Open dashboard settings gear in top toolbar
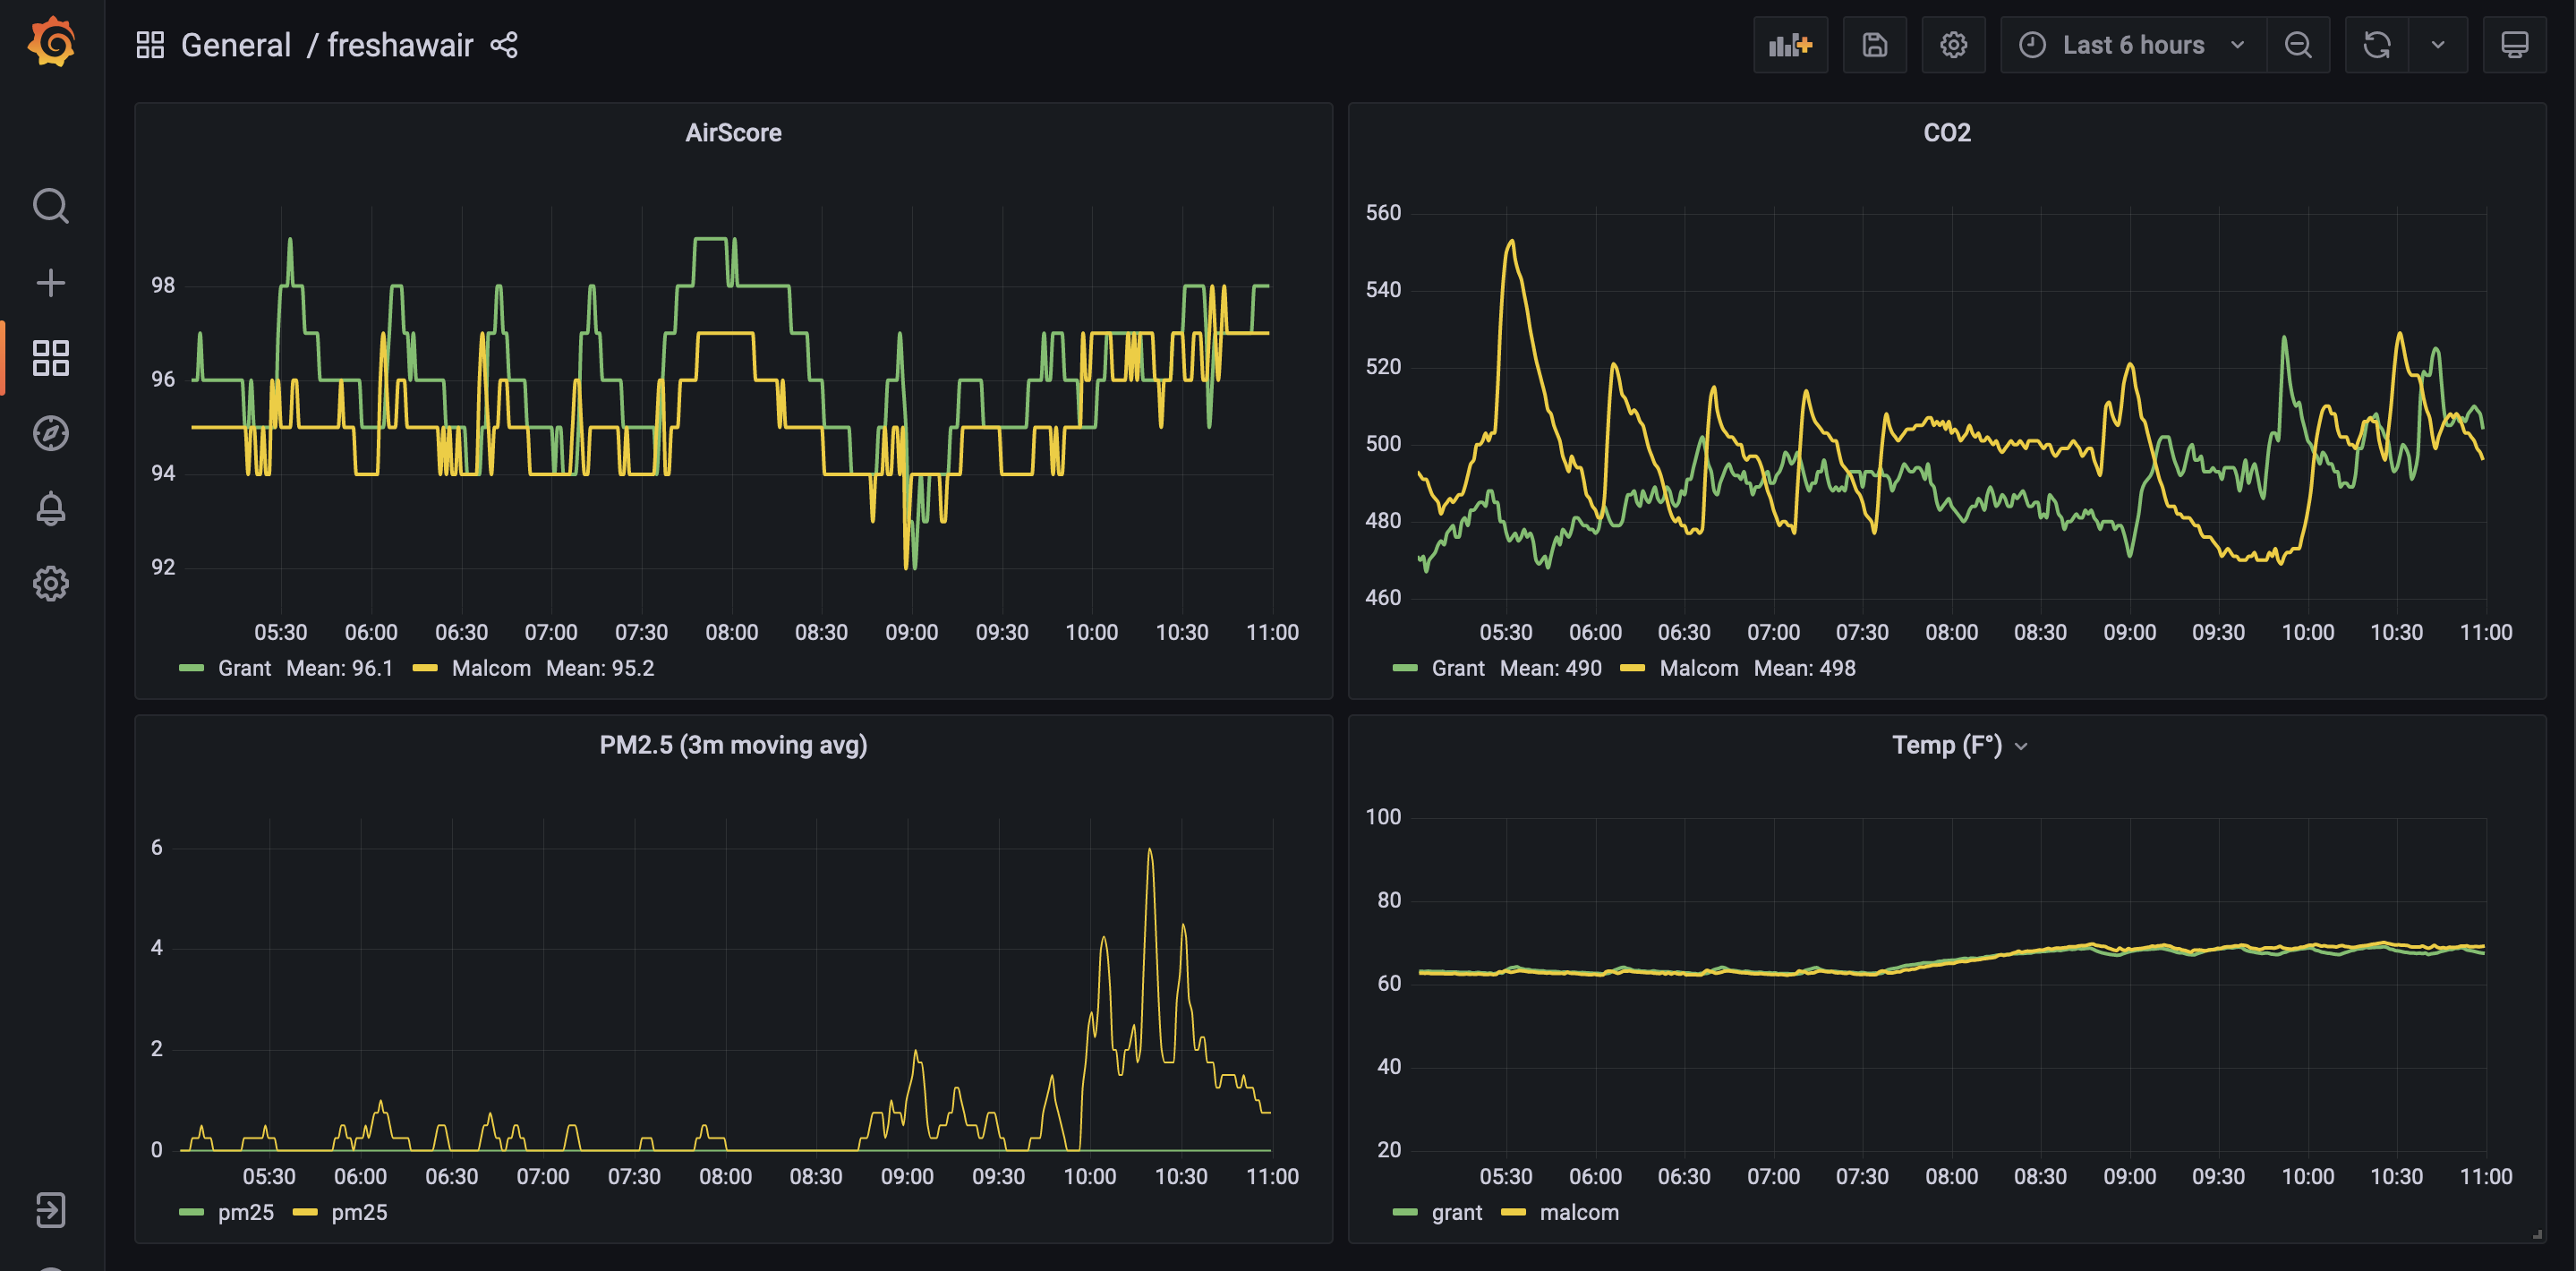 click(x=1953, y=45)
